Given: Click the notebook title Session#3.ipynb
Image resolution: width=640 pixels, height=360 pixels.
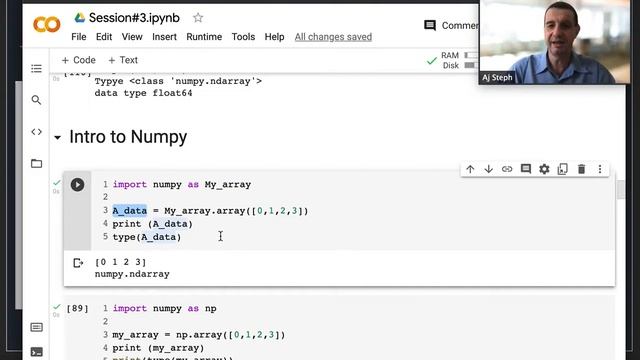Looking at the screenshot, I should [134, 18].
